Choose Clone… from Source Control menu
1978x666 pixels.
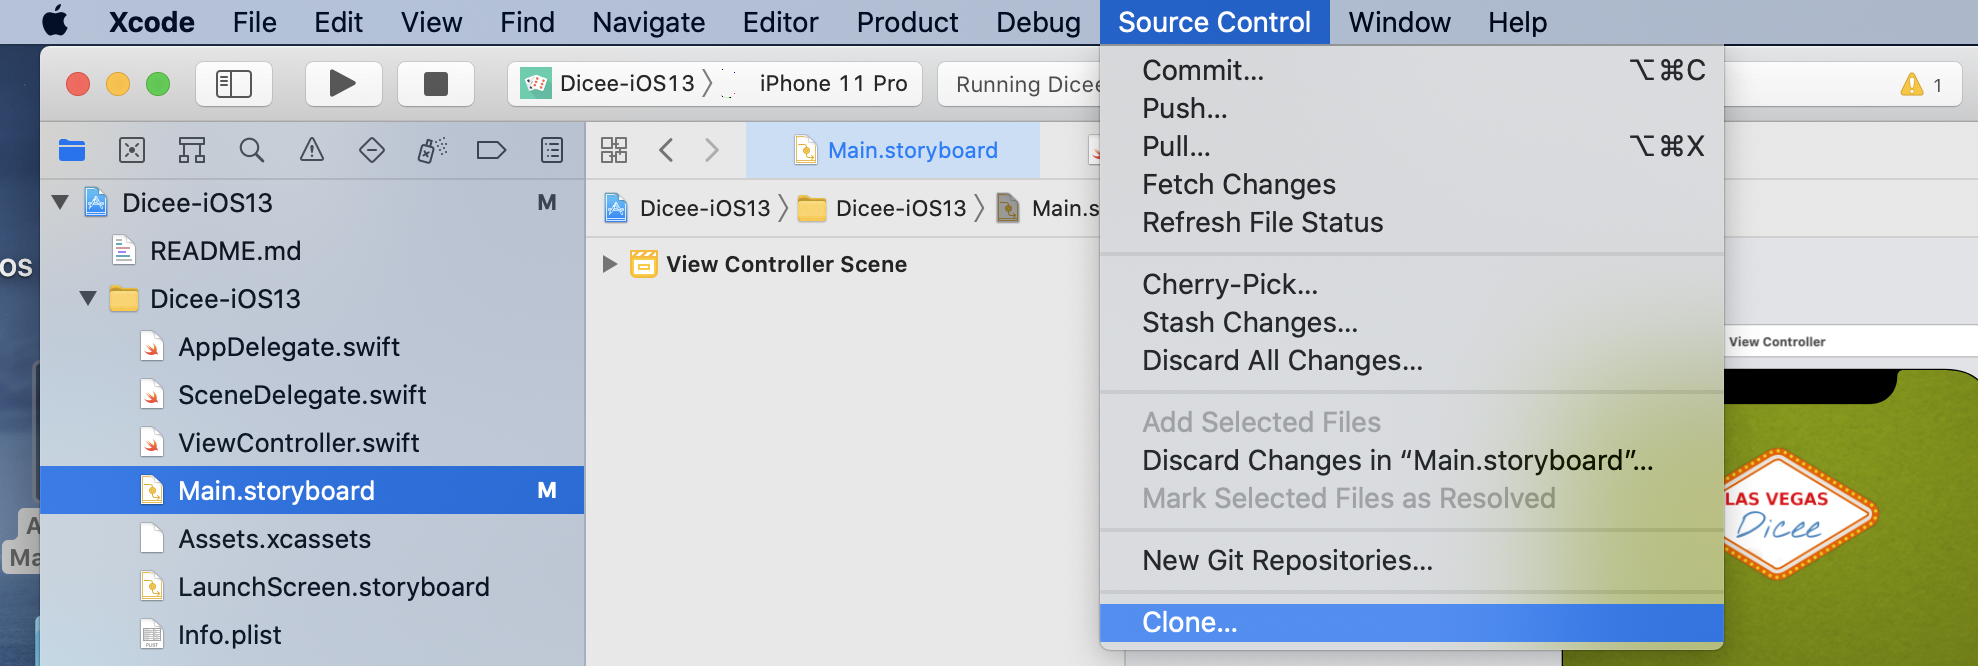pos(1190,623)
